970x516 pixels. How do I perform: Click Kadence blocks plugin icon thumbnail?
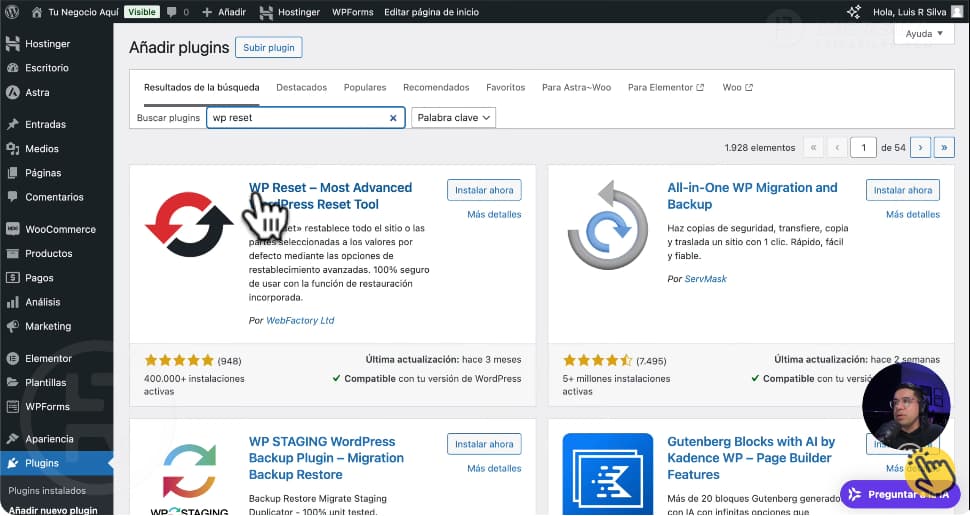click(x=607, y=475)
